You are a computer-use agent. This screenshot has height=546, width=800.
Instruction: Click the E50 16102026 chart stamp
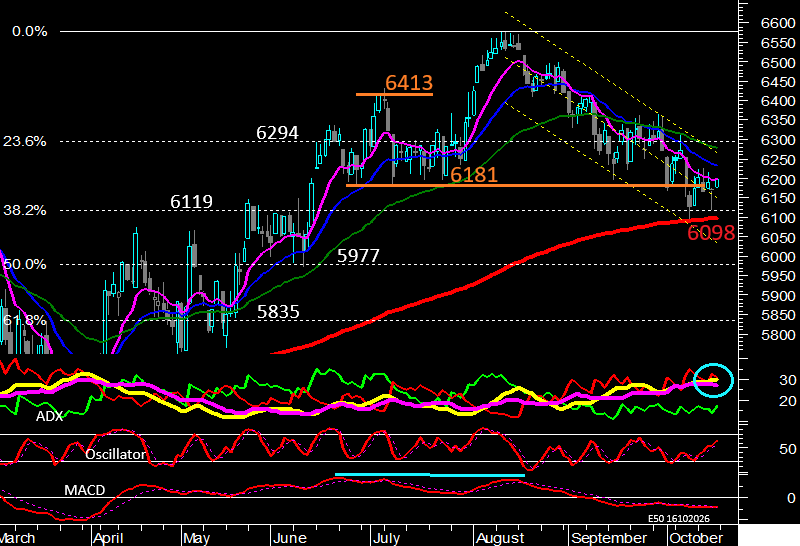(x=679, y=518)
